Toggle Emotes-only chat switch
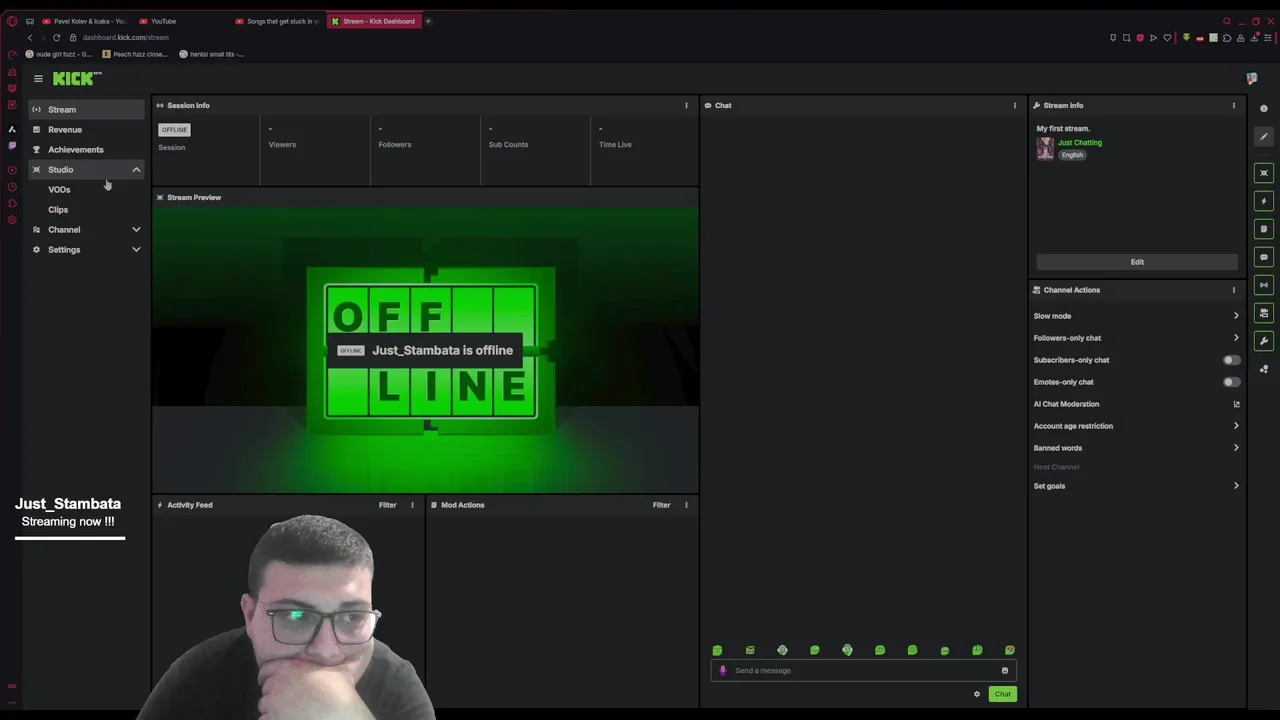The width and height of the screenshot is (1280, 720). pyautogui.click(x=1232, y=382)
